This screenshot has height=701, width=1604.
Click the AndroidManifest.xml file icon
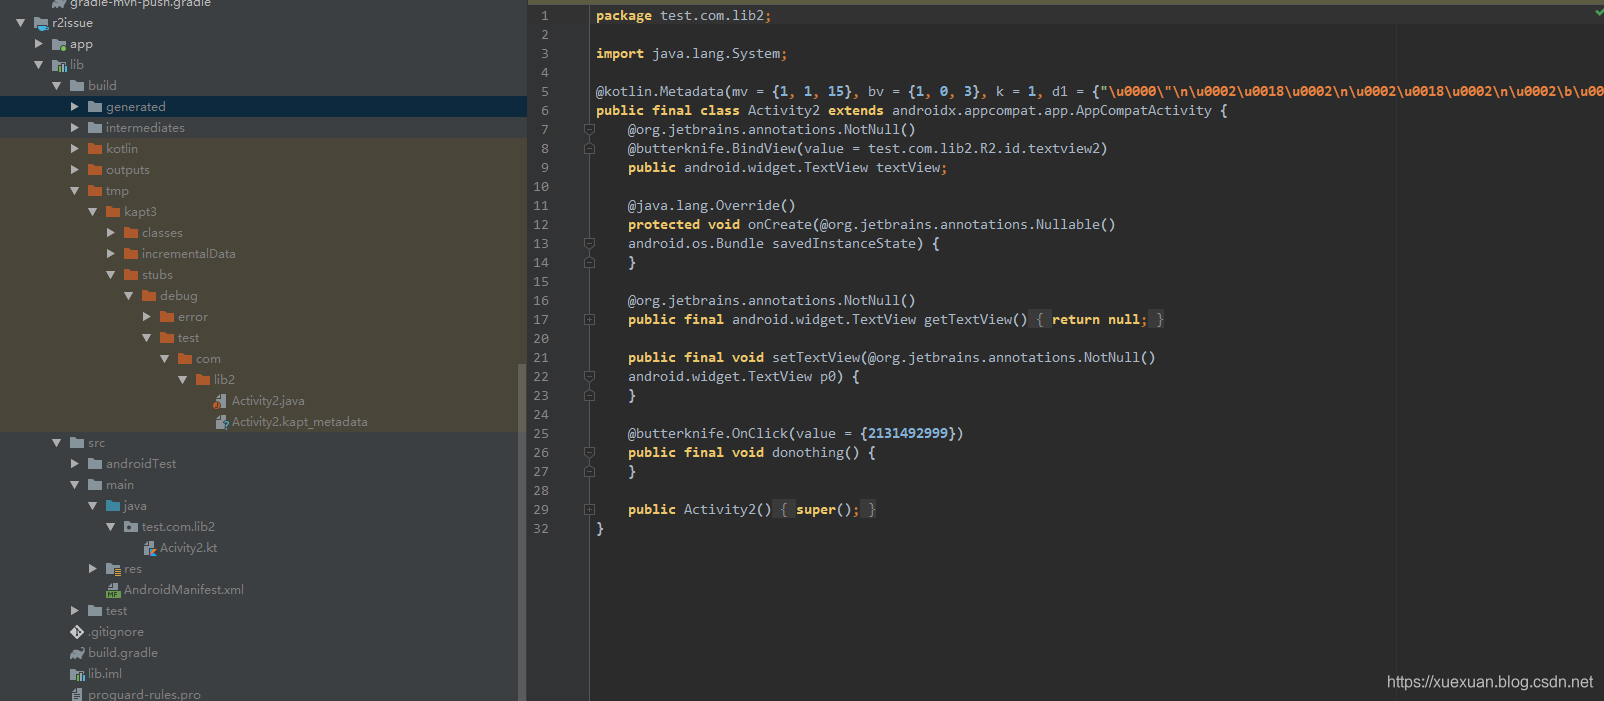(113, 590)
